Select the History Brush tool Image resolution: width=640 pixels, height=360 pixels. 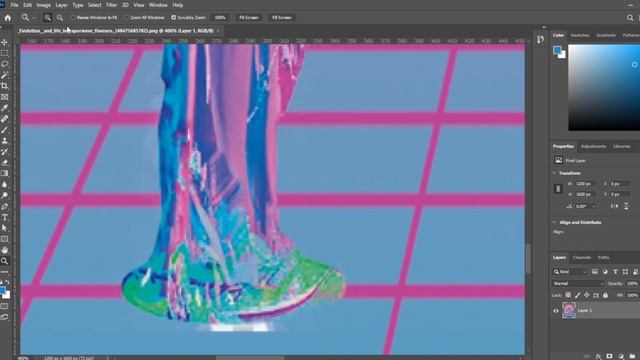[4, 152]
